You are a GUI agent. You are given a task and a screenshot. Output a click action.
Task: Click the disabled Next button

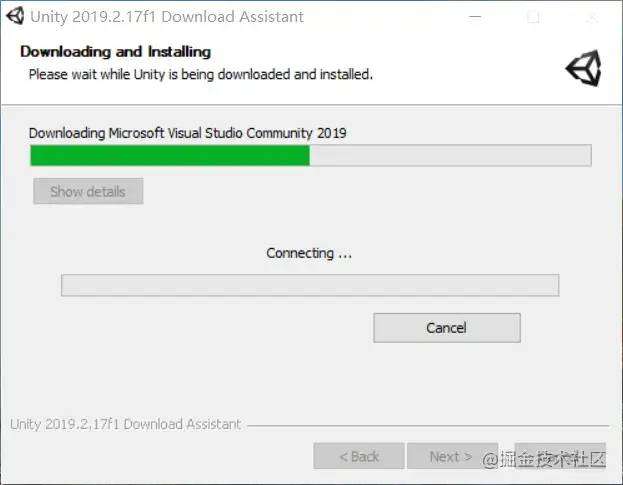(x=451, y=456)
